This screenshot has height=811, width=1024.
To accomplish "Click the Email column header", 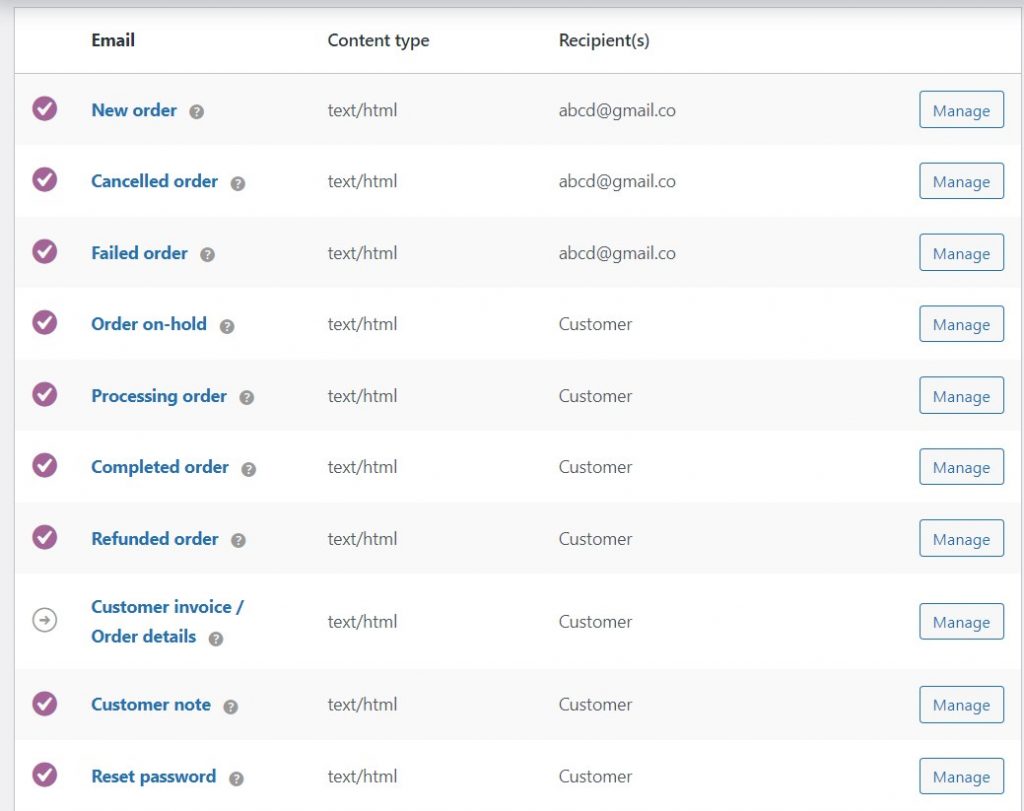I will [x=113, y=40].
